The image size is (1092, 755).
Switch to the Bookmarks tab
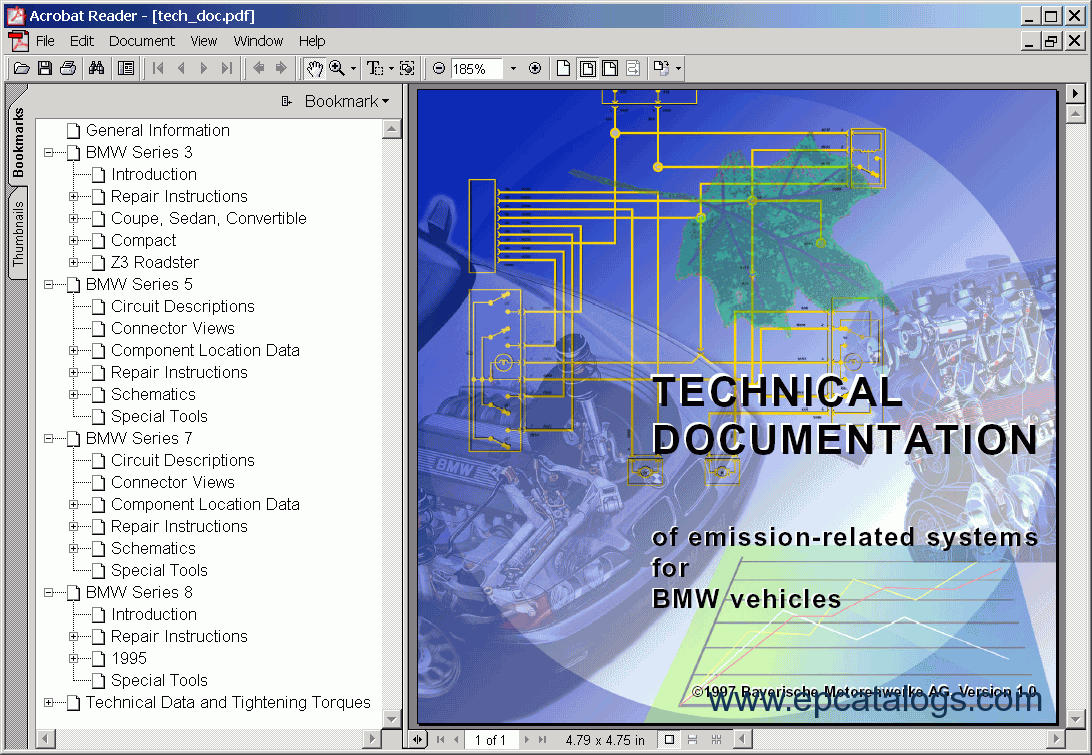click(x=18, y=142)
